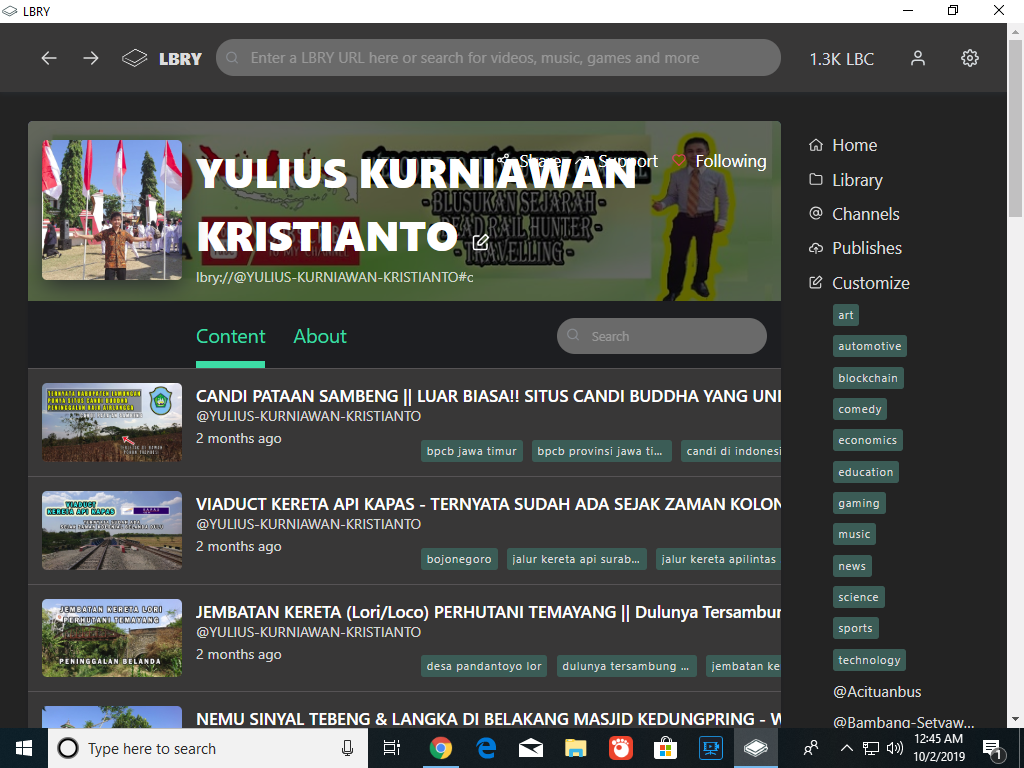Open the CANDI PATAAN SAMBENG thumbnail
1024x768 pixels.
[112, 423]
